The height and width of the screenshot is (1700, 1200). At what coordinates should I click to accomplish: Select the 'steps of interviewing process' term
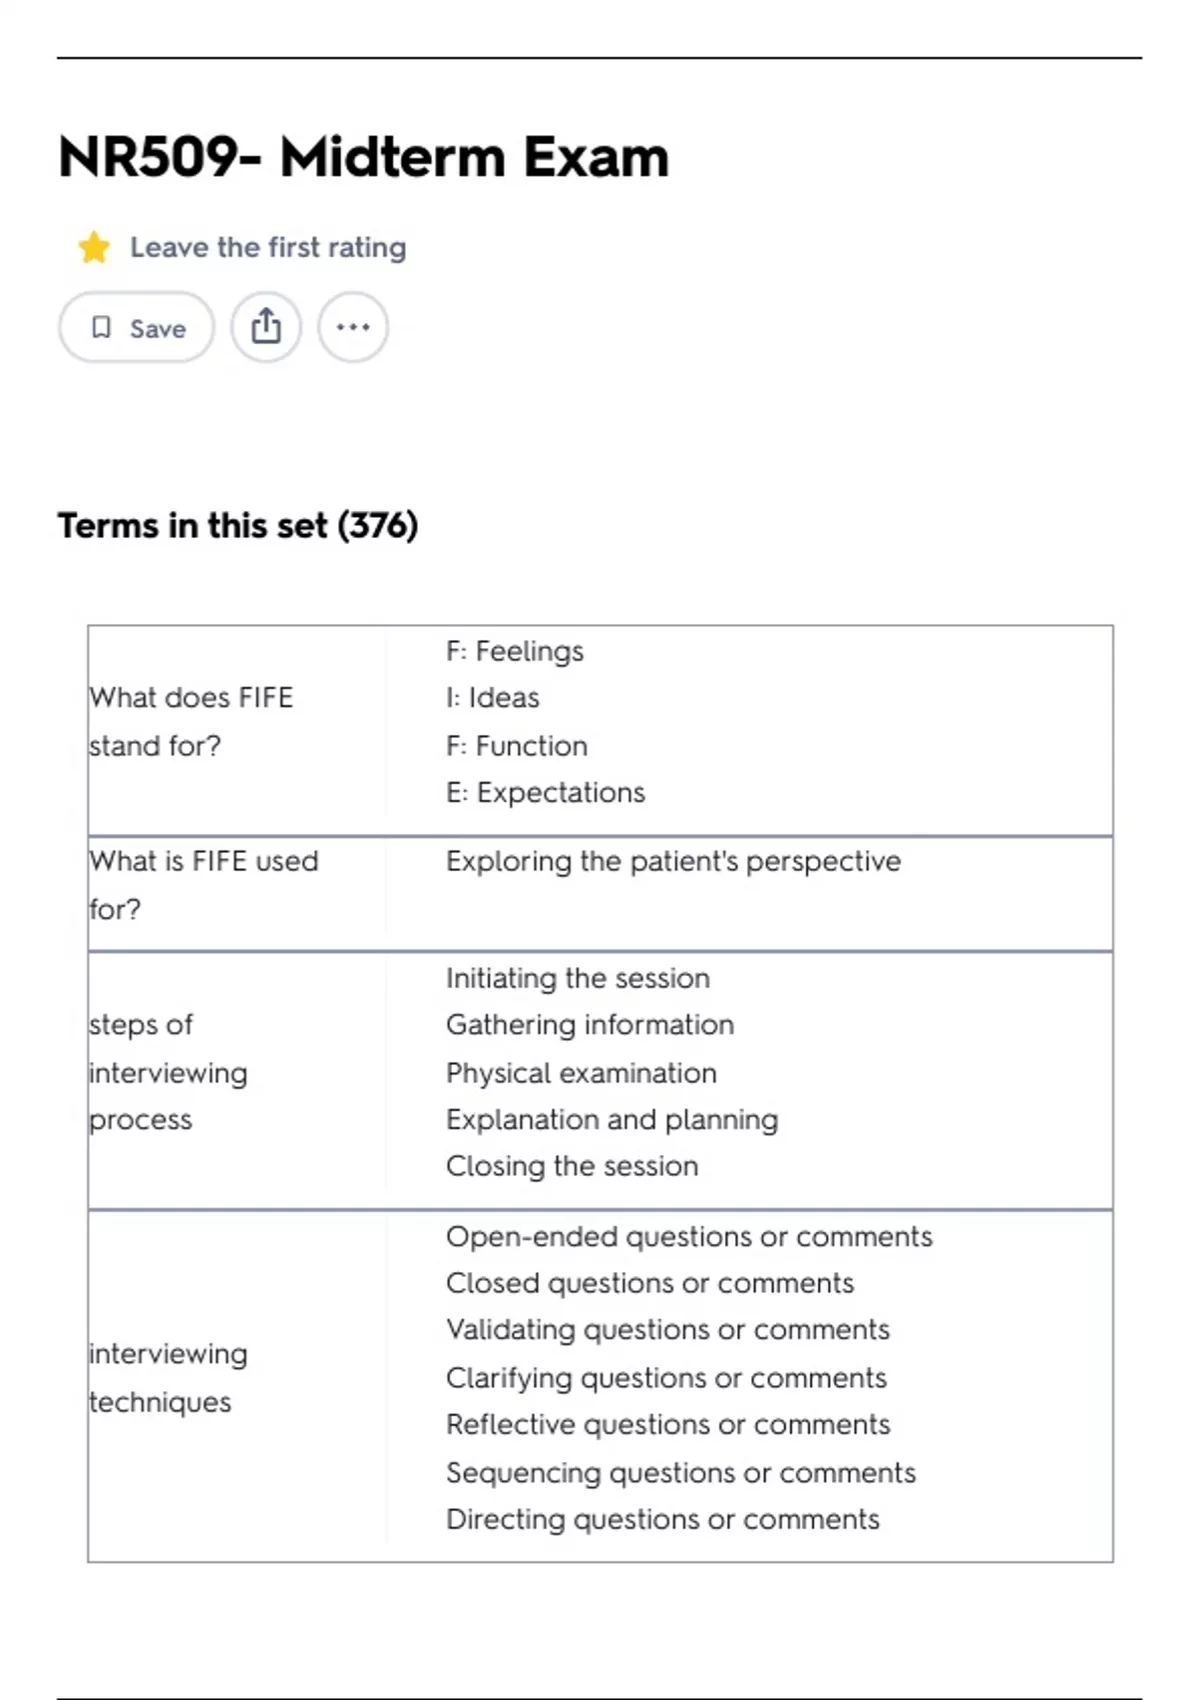[168, 1072]
